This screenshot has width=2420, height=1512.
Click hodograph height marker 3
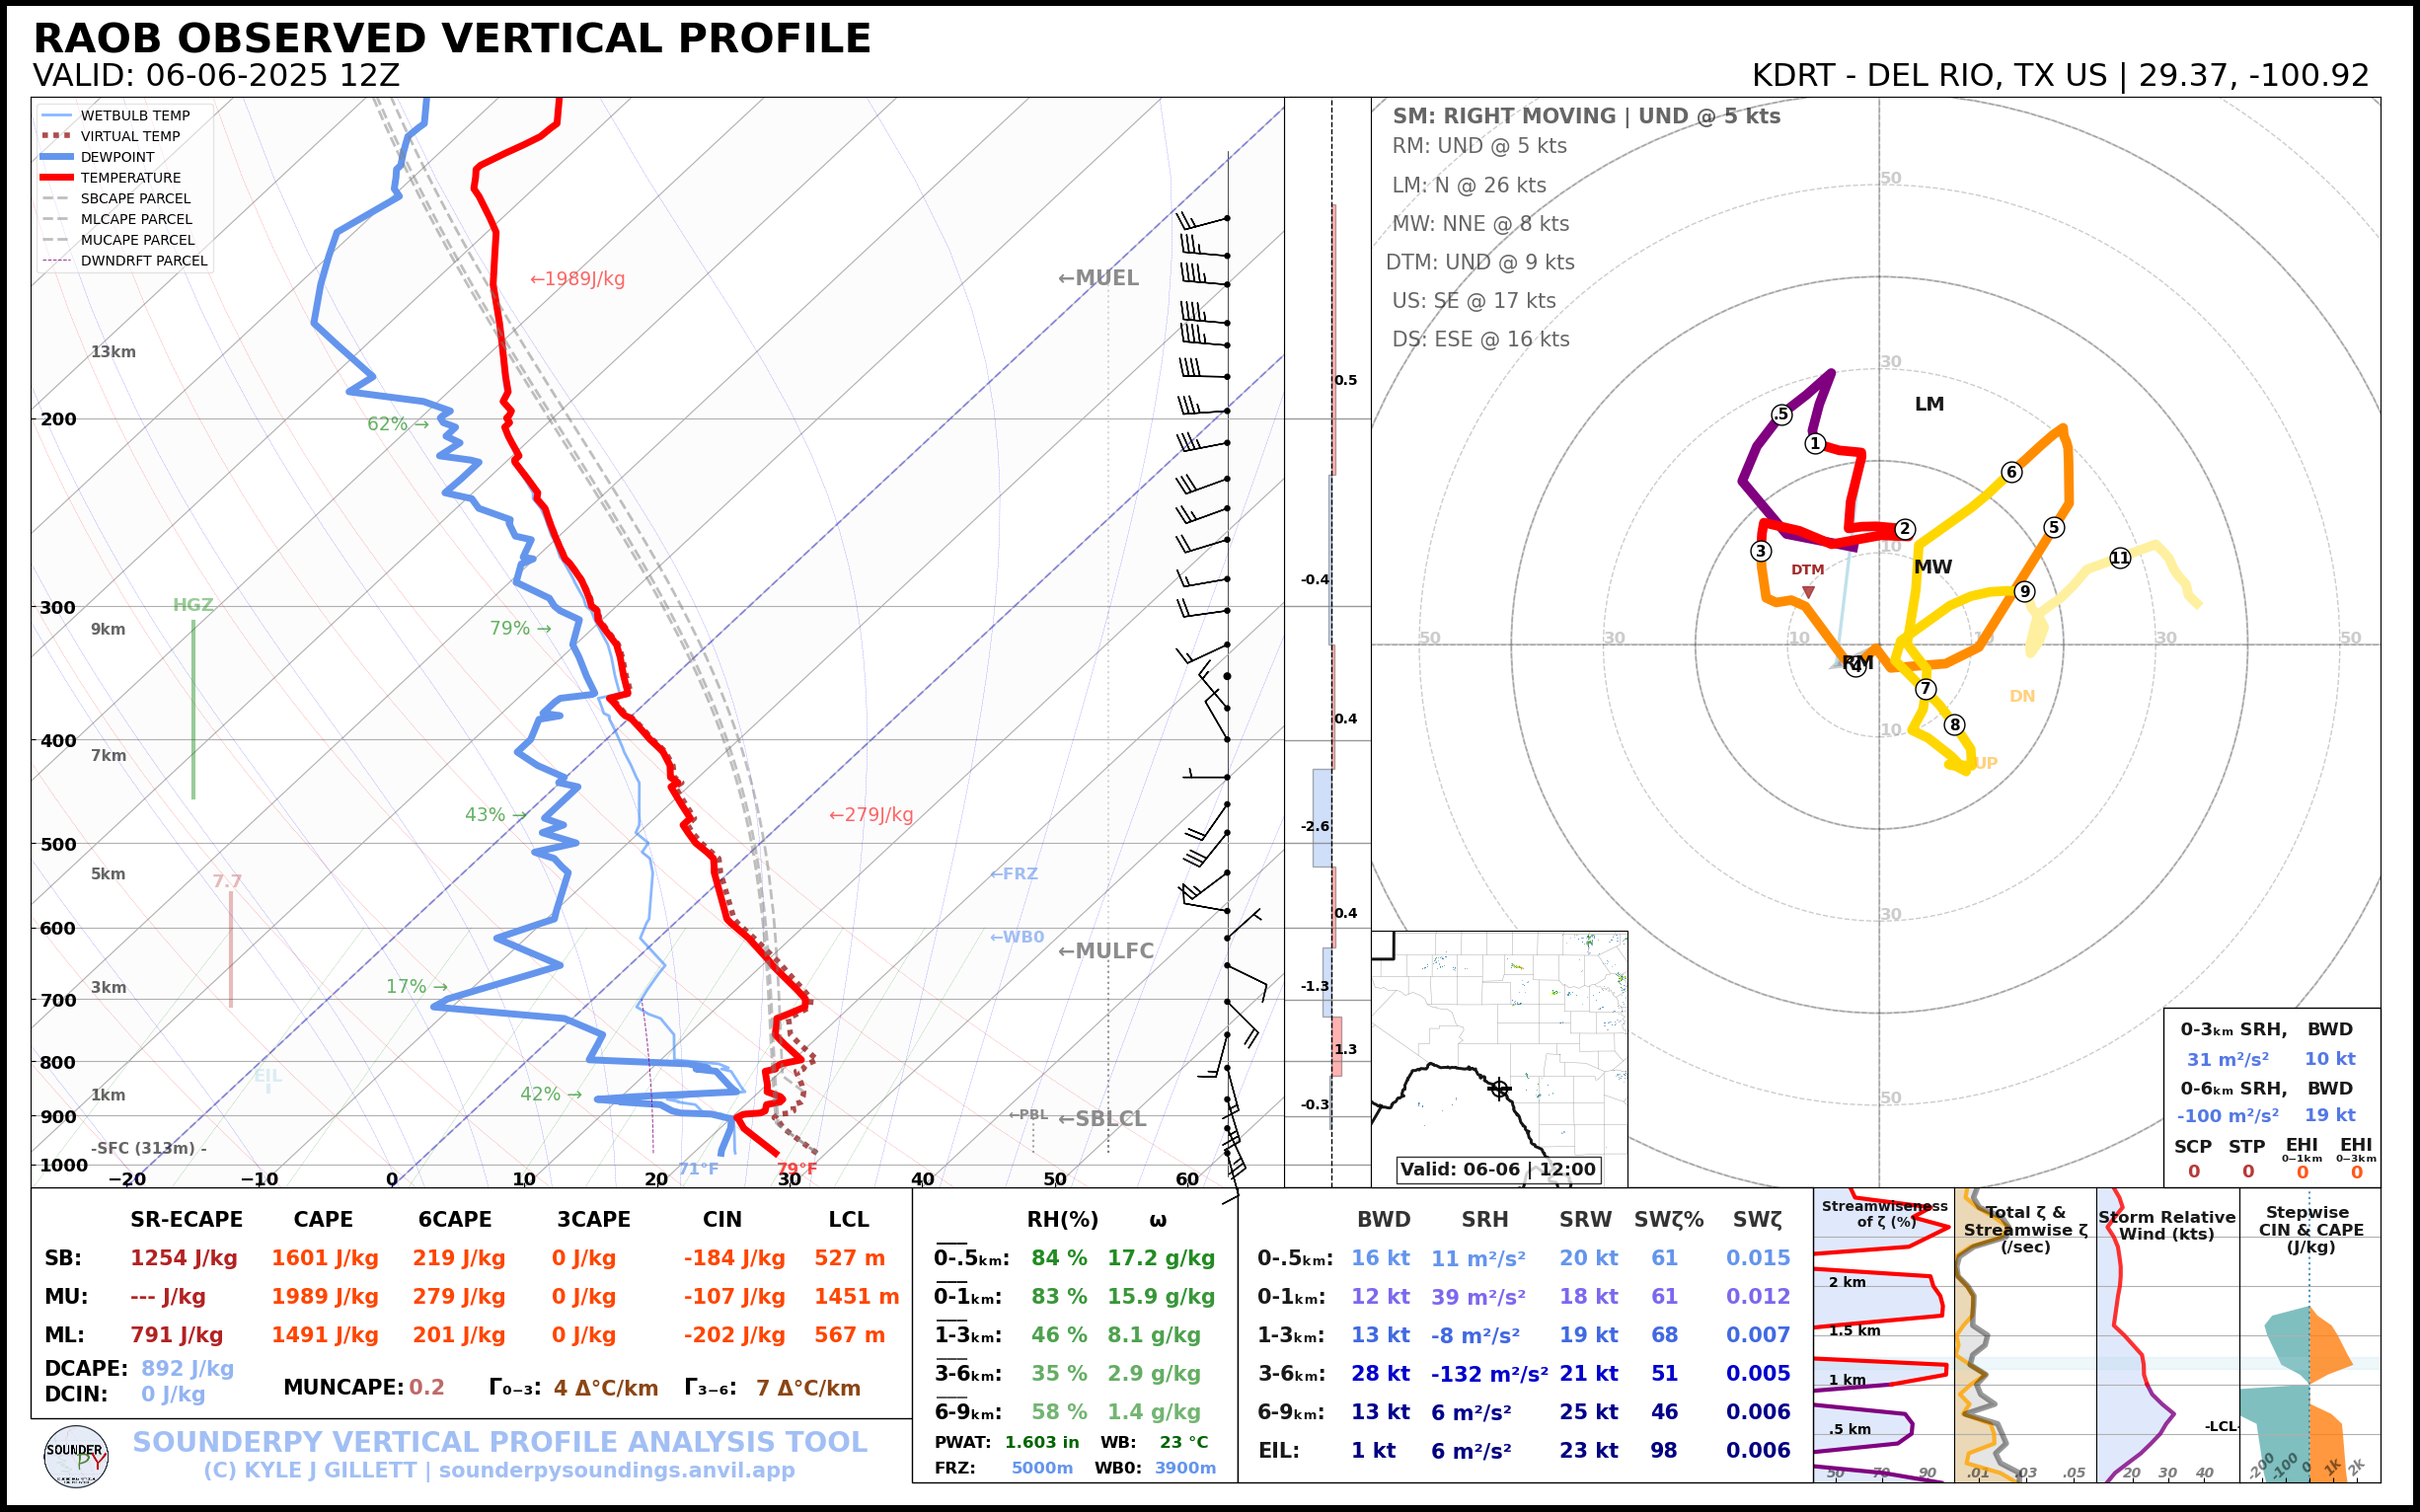[1761, 551]
